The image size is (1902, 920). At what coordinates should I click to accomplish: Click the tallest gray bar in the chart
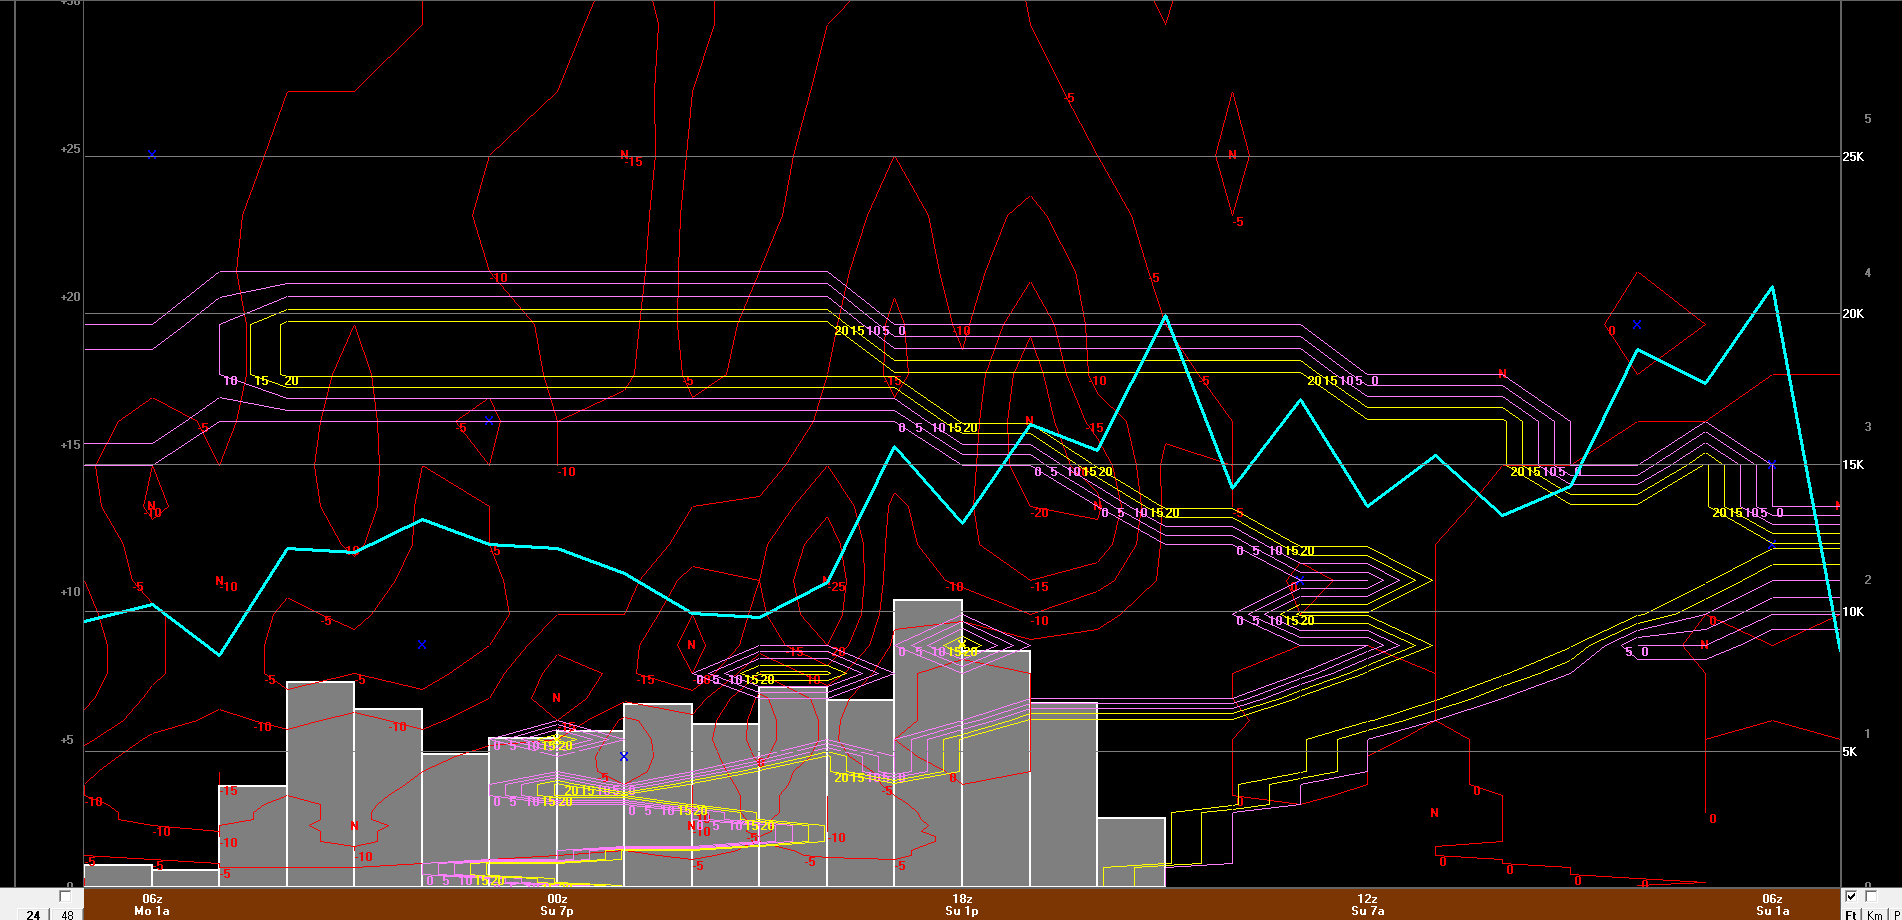tap(927, 742)
